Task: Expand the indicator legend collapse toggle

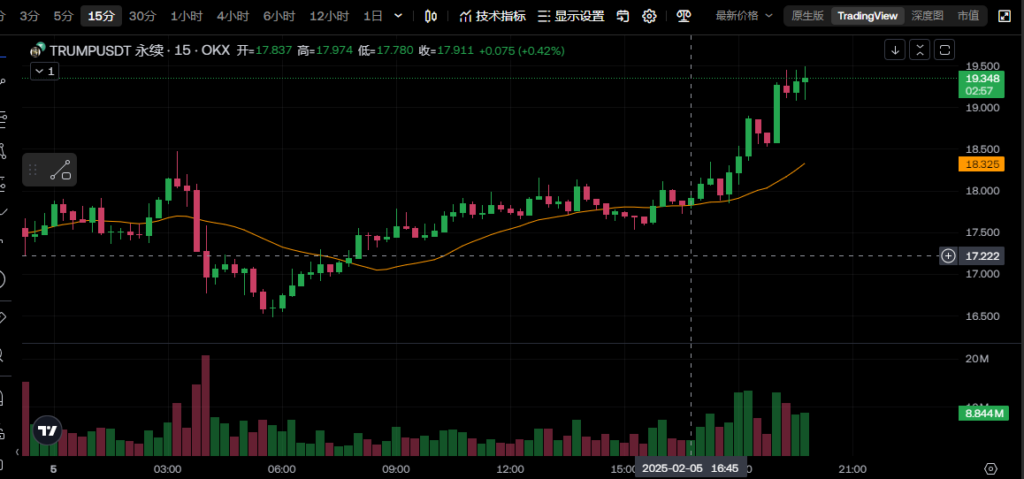Action: pyautogui.click(x=44, y=71)
